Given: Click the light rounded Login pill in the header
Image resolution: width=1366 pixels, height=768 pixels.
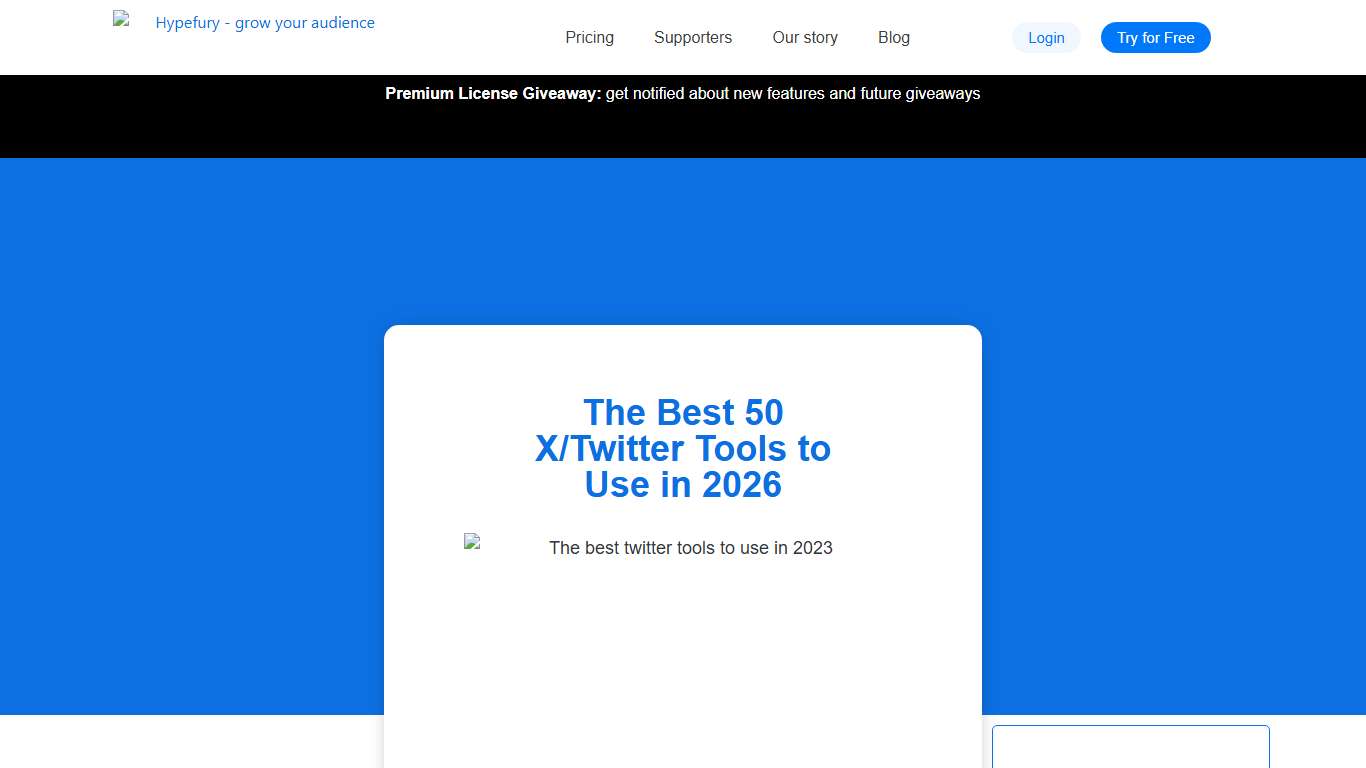Looking at the screenshot, I should click(1046, 37).
